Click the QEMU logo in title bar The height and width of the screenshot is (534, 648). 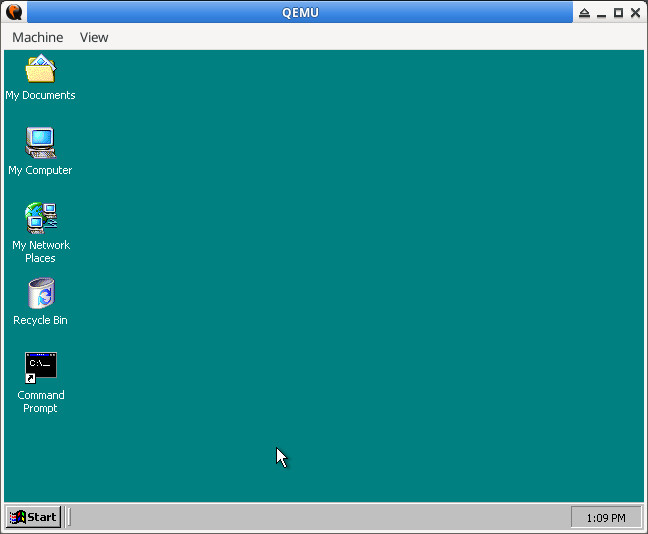point(14,12)
